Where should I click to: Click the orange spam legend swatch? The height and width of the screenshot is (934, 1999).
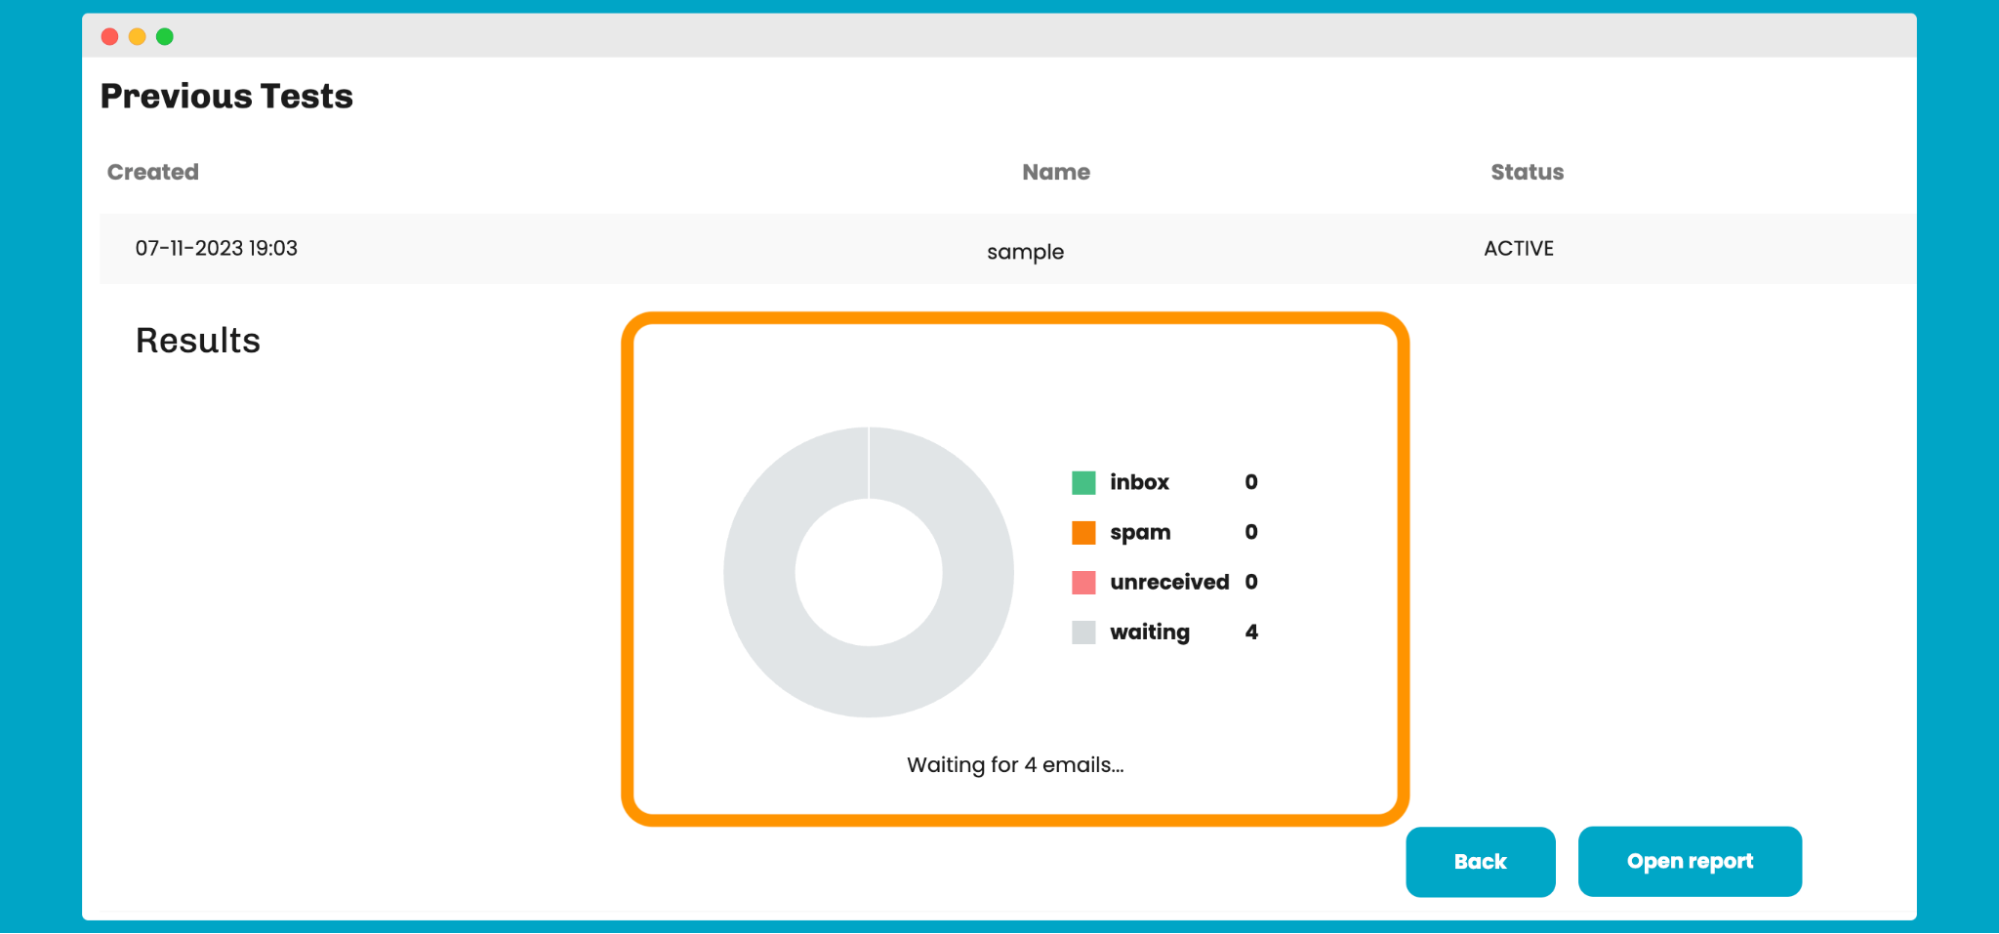pyautogui.click(x=1084, y=533)
